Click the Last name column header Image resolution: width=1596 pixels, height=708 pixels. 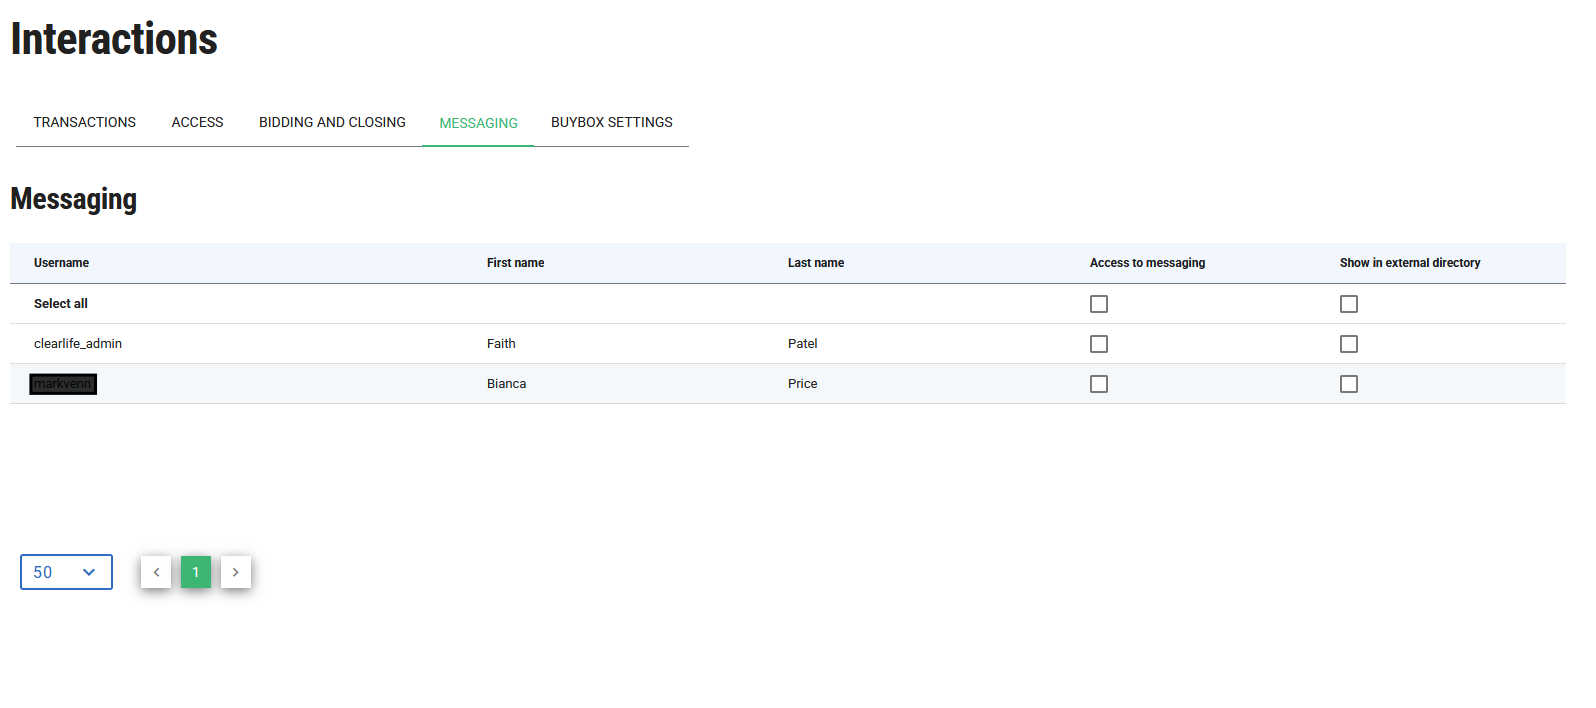click(x=815, y=263)
